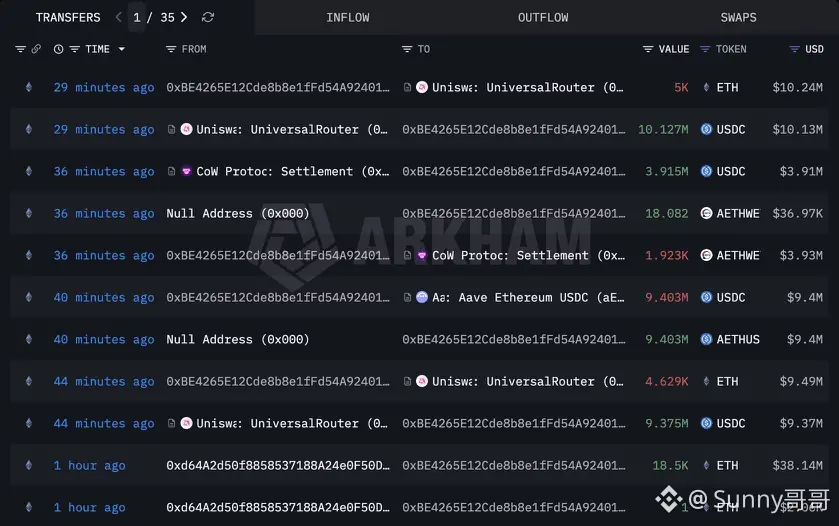Click the contract document icon in the Aave row
This screenshot has height=526, width=839.
coord(407,298)
